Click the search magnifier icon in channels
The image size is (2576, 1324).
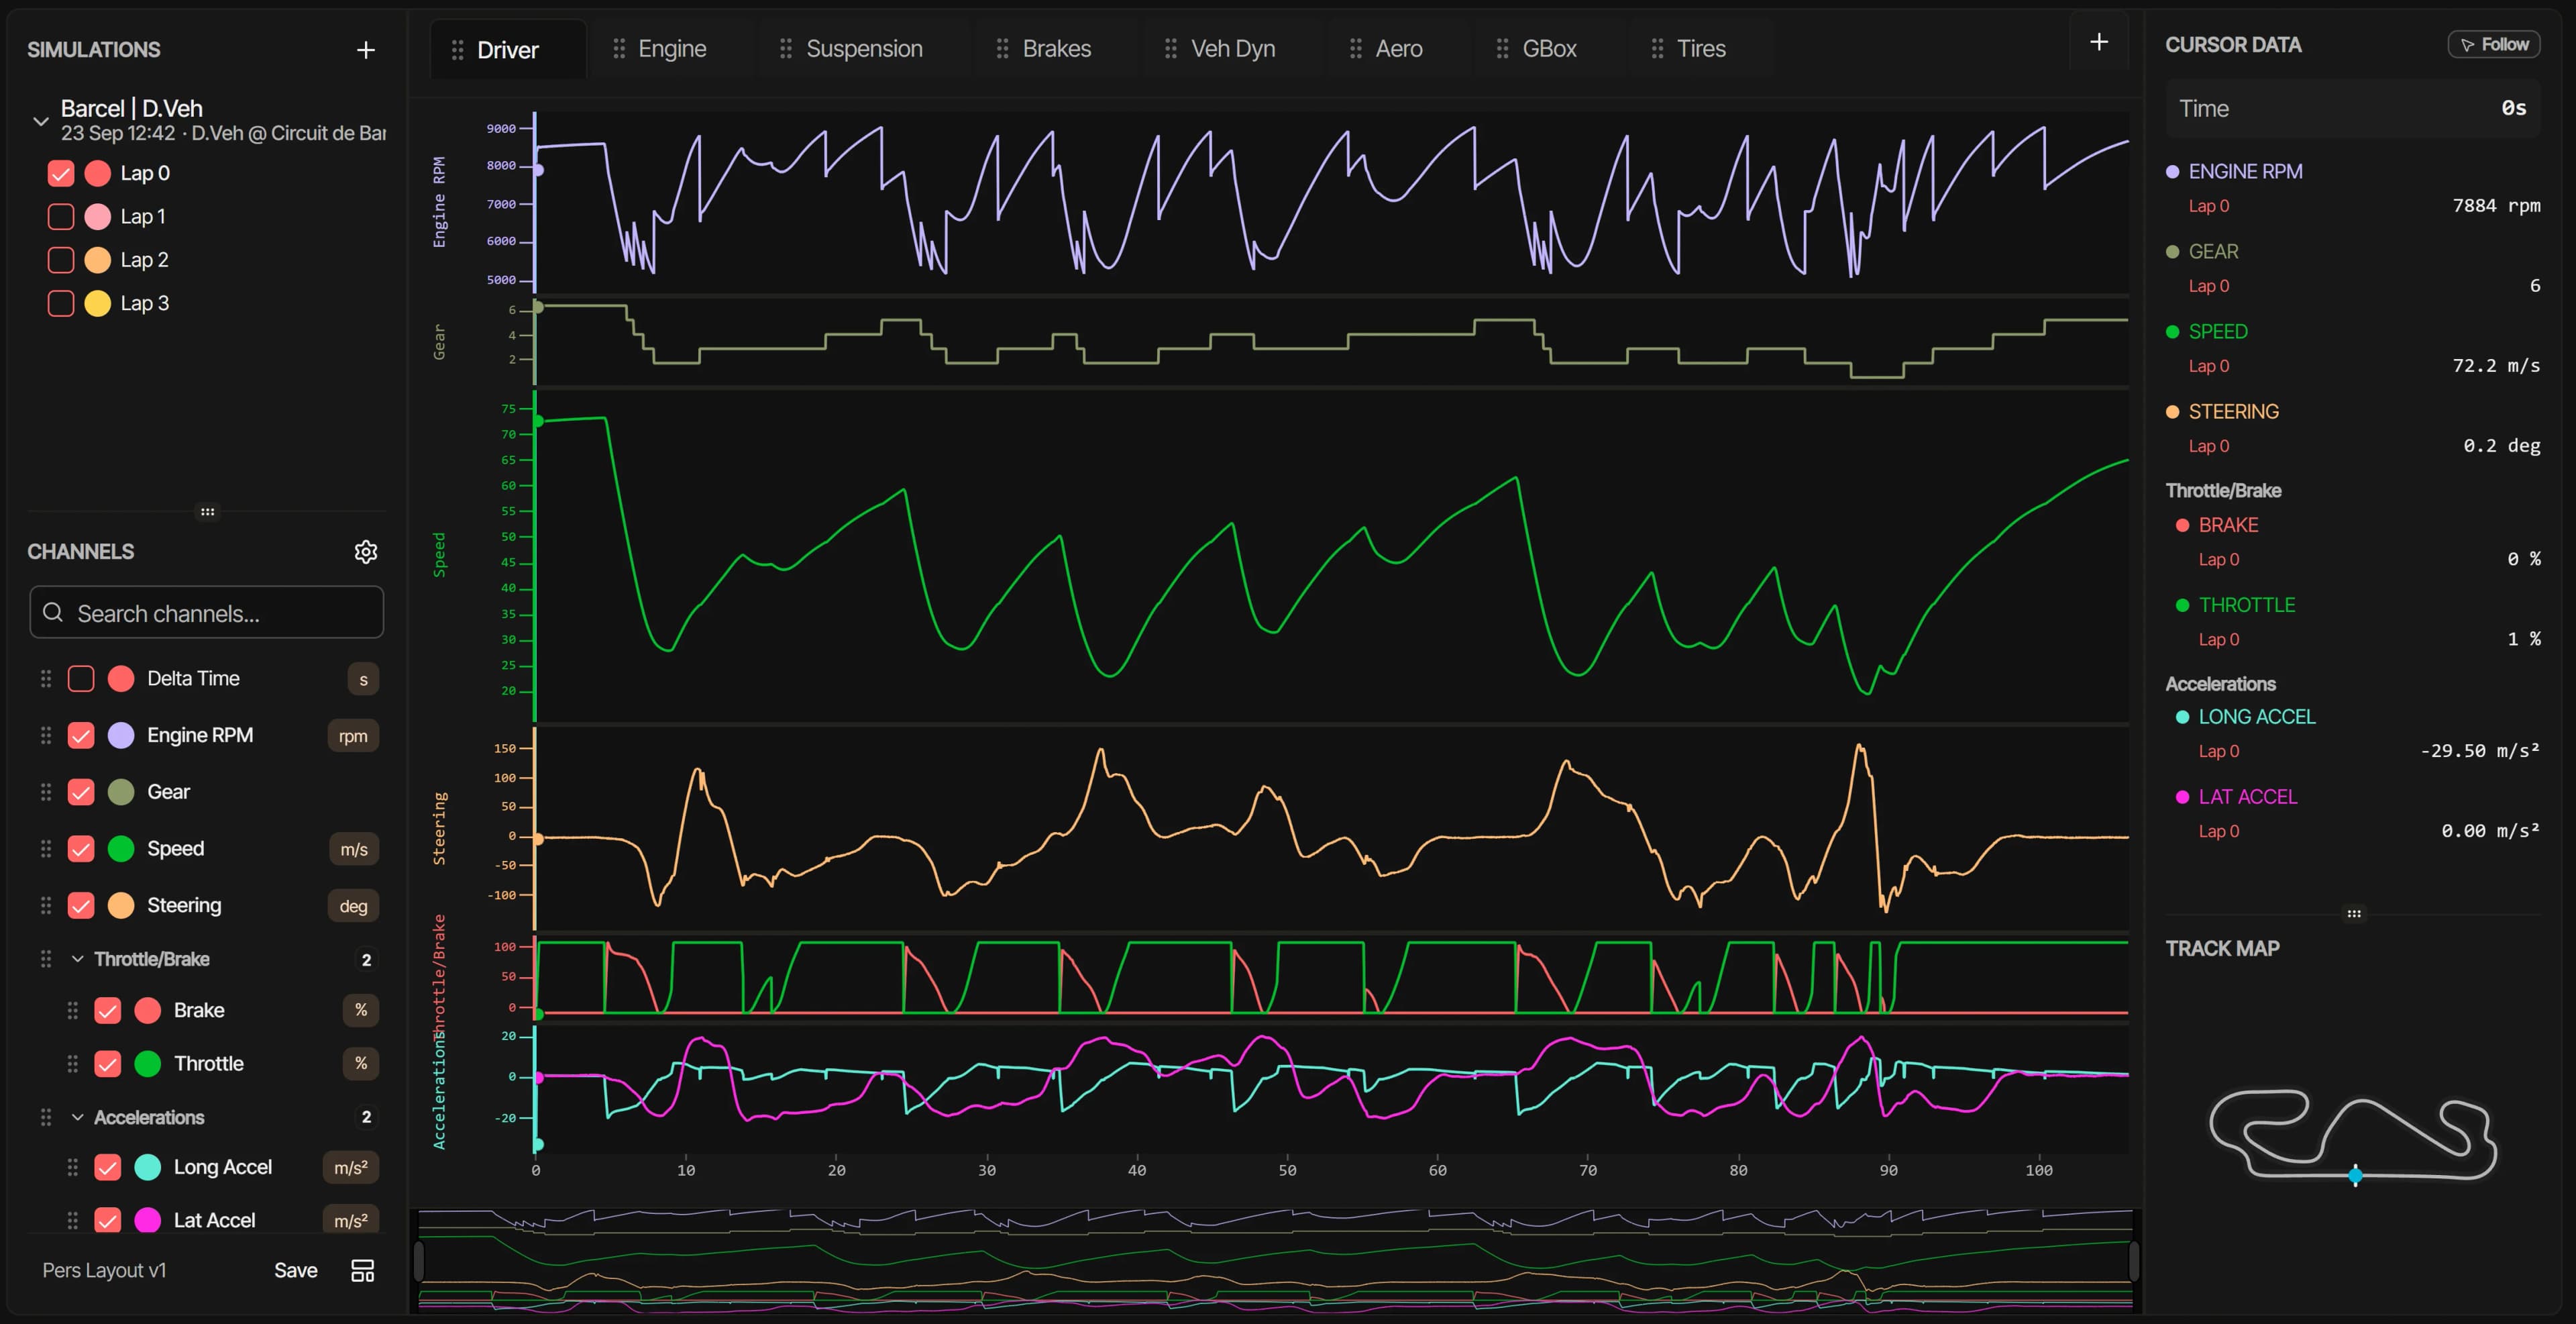53,613
